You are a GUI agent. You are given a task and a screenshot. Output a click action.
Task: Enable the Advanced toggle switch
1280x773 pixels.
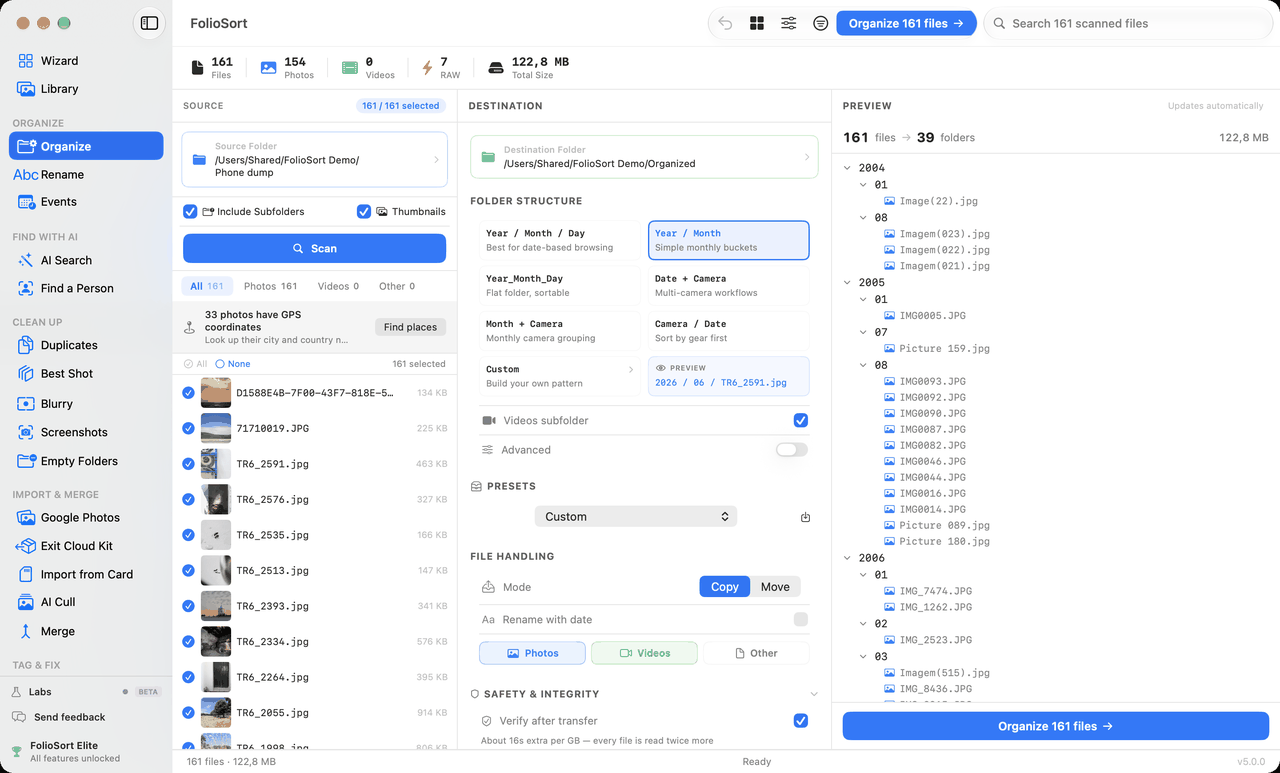[791, 450]
